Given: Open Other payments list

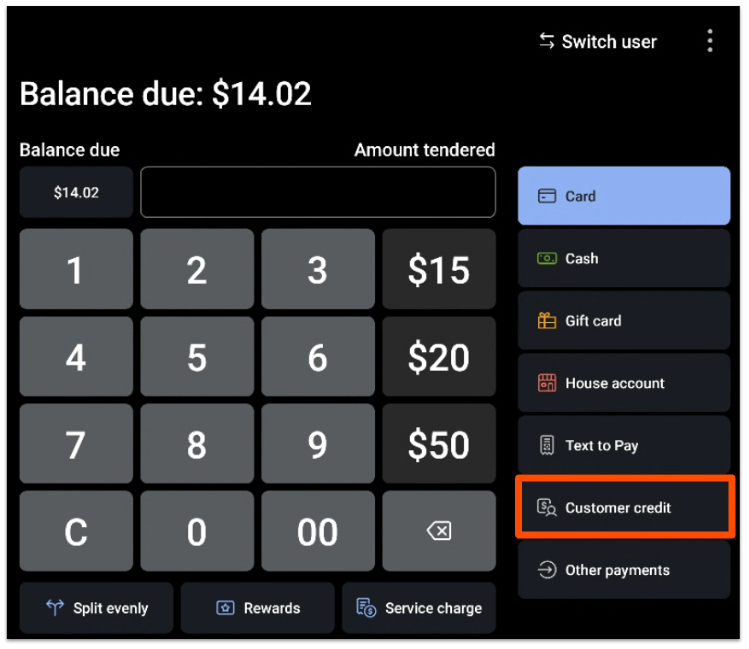Looking at the screenshot, I should click(x=624, y=570).
